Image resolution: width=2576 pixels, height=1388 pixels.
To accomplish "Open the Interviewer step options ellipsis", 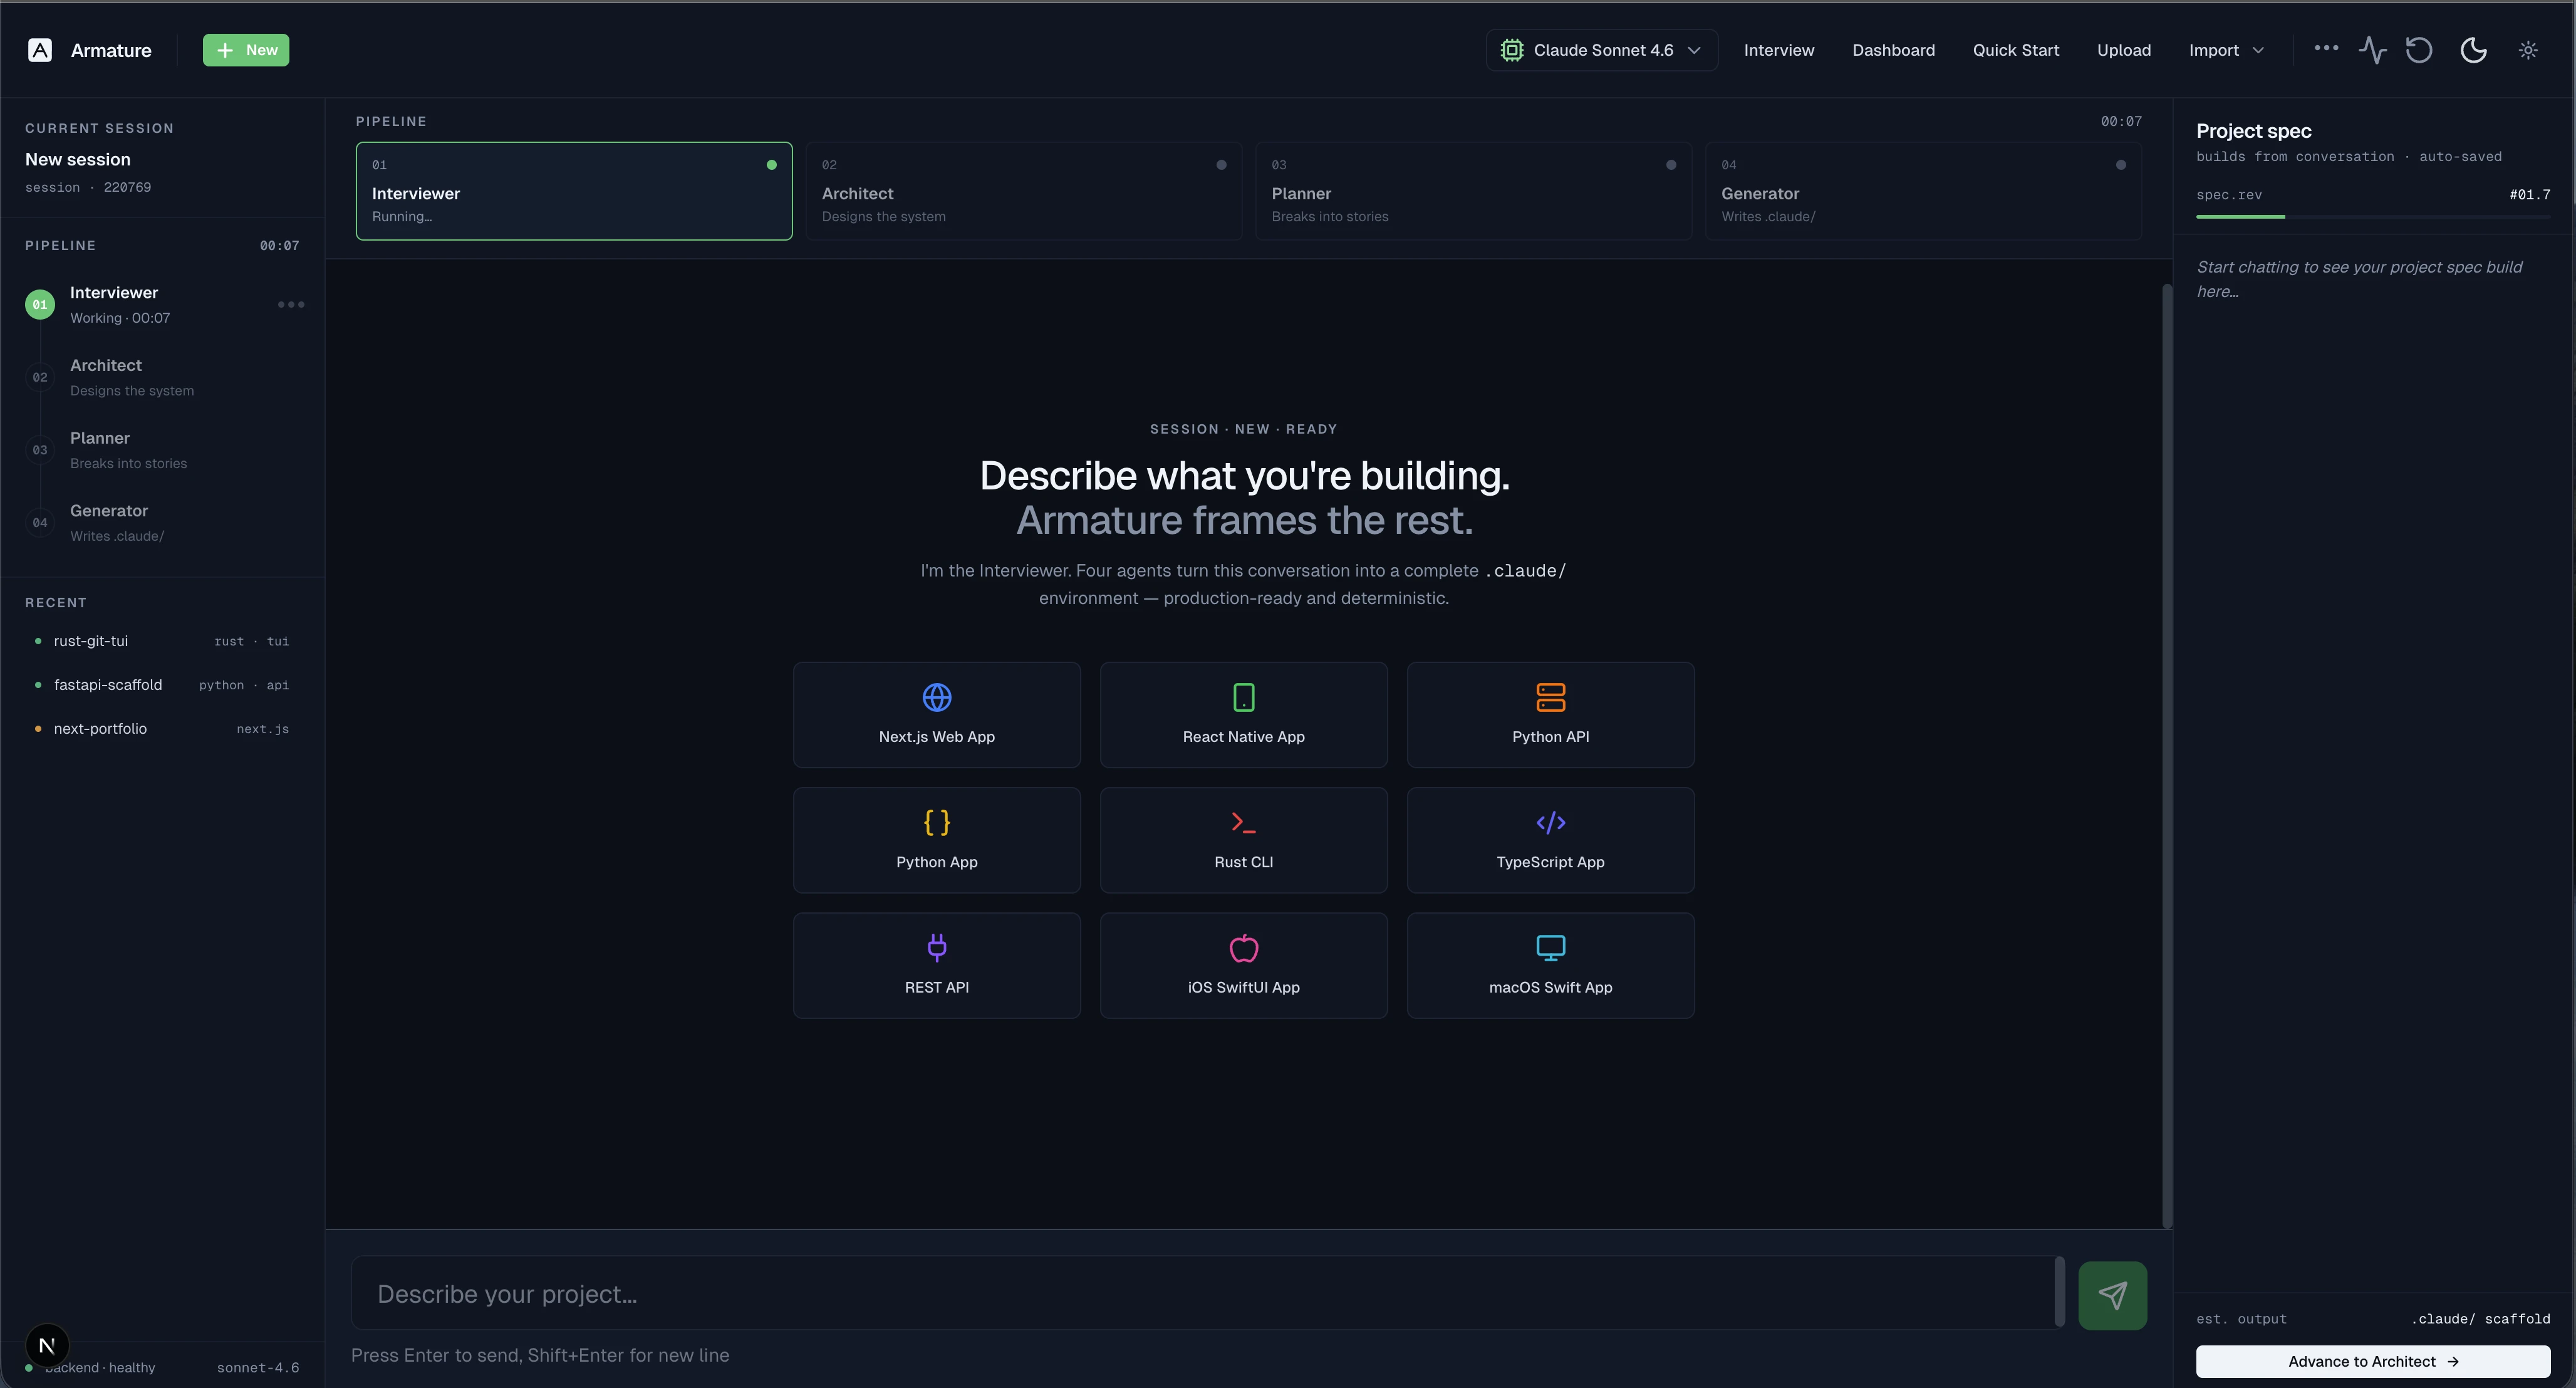I will click(x=291, y=304).
